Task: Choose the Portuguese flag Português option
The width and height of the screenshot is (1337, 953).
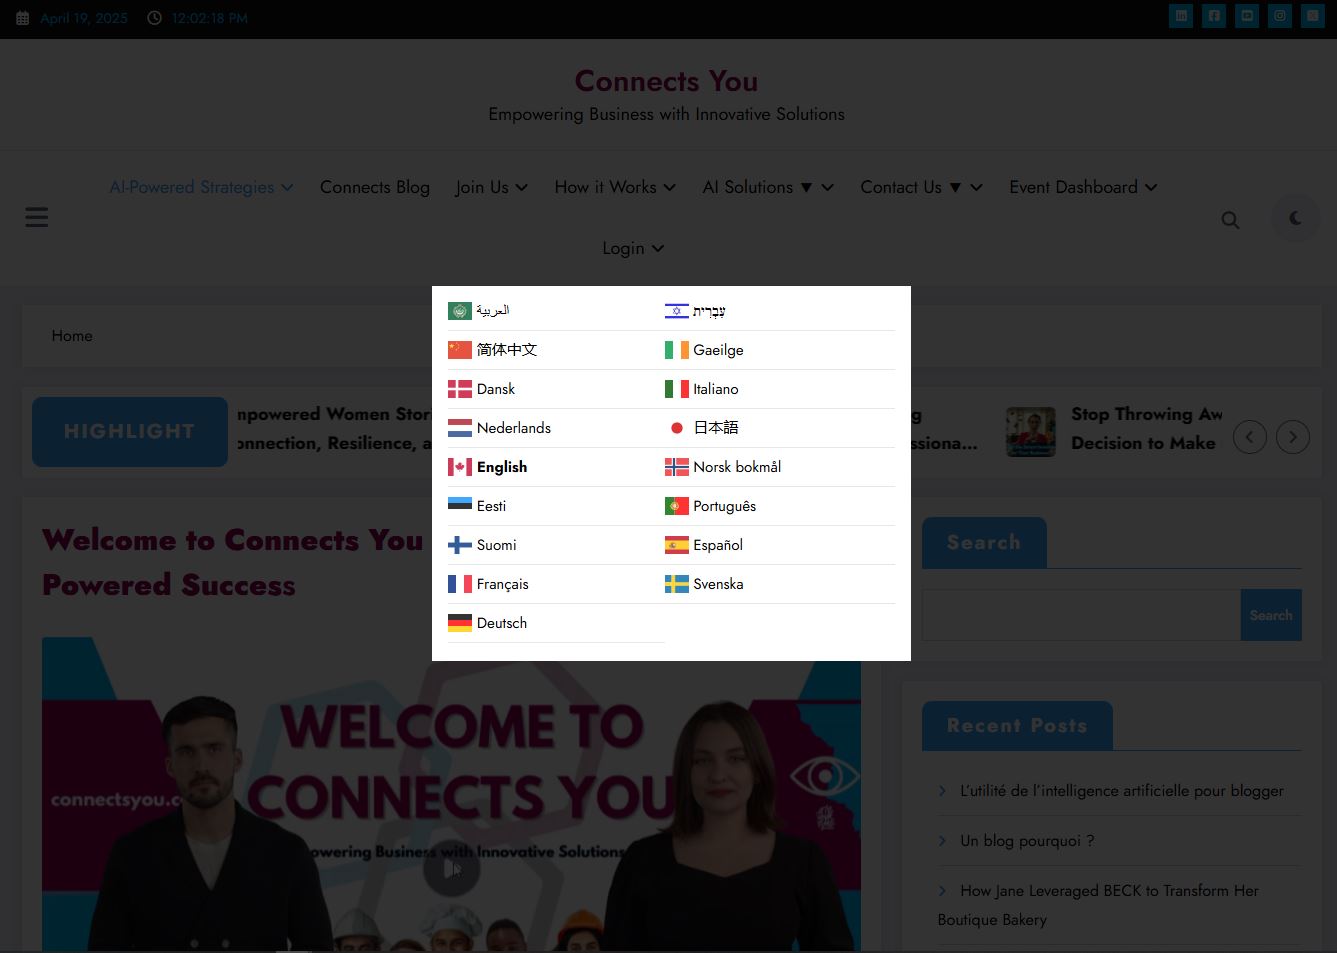Action: pyautogui.click(x=711, y=506)
